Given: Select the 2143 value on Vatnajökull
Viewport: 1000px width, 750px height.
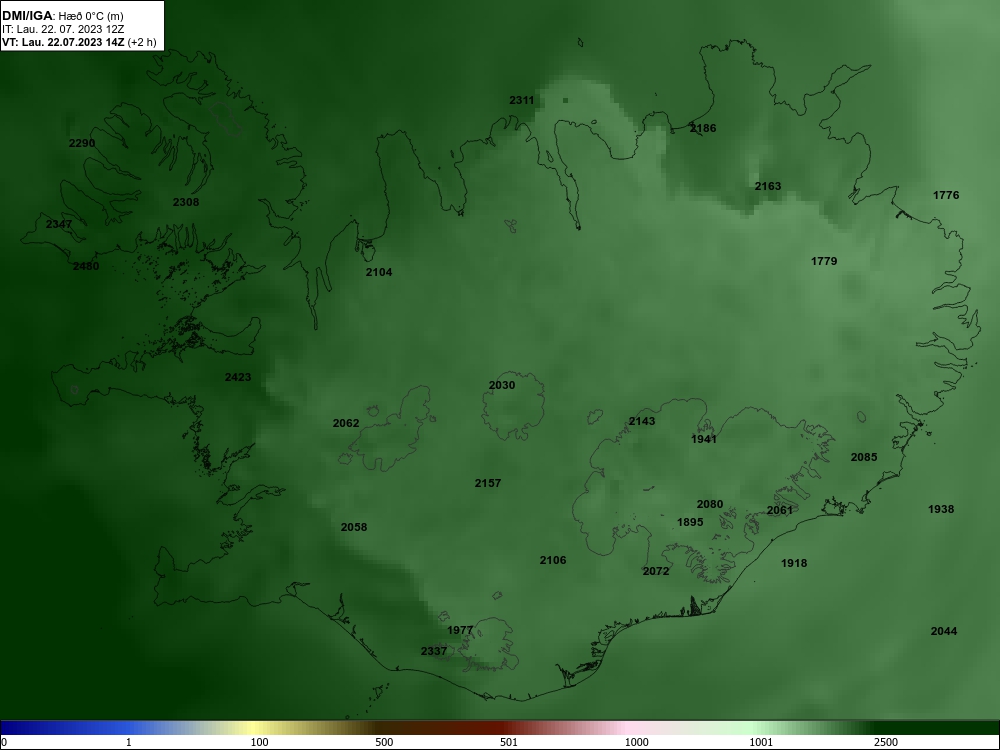Looking at the screenshot, I should tap(642, 422).
